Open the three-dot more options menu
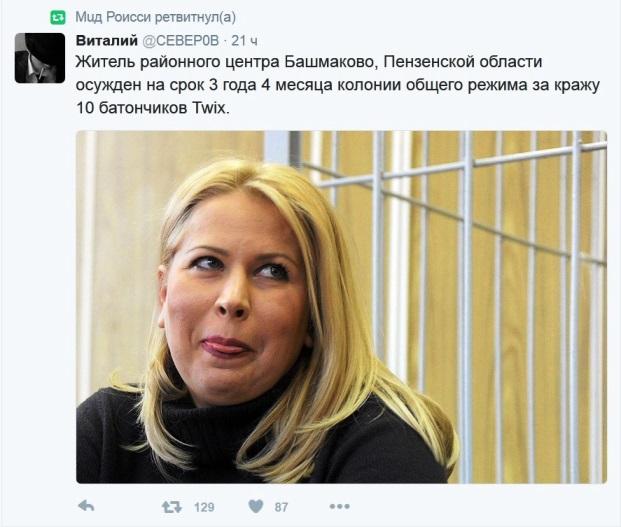621x527 pixels. pyautogui.click(x=339, y=506)
